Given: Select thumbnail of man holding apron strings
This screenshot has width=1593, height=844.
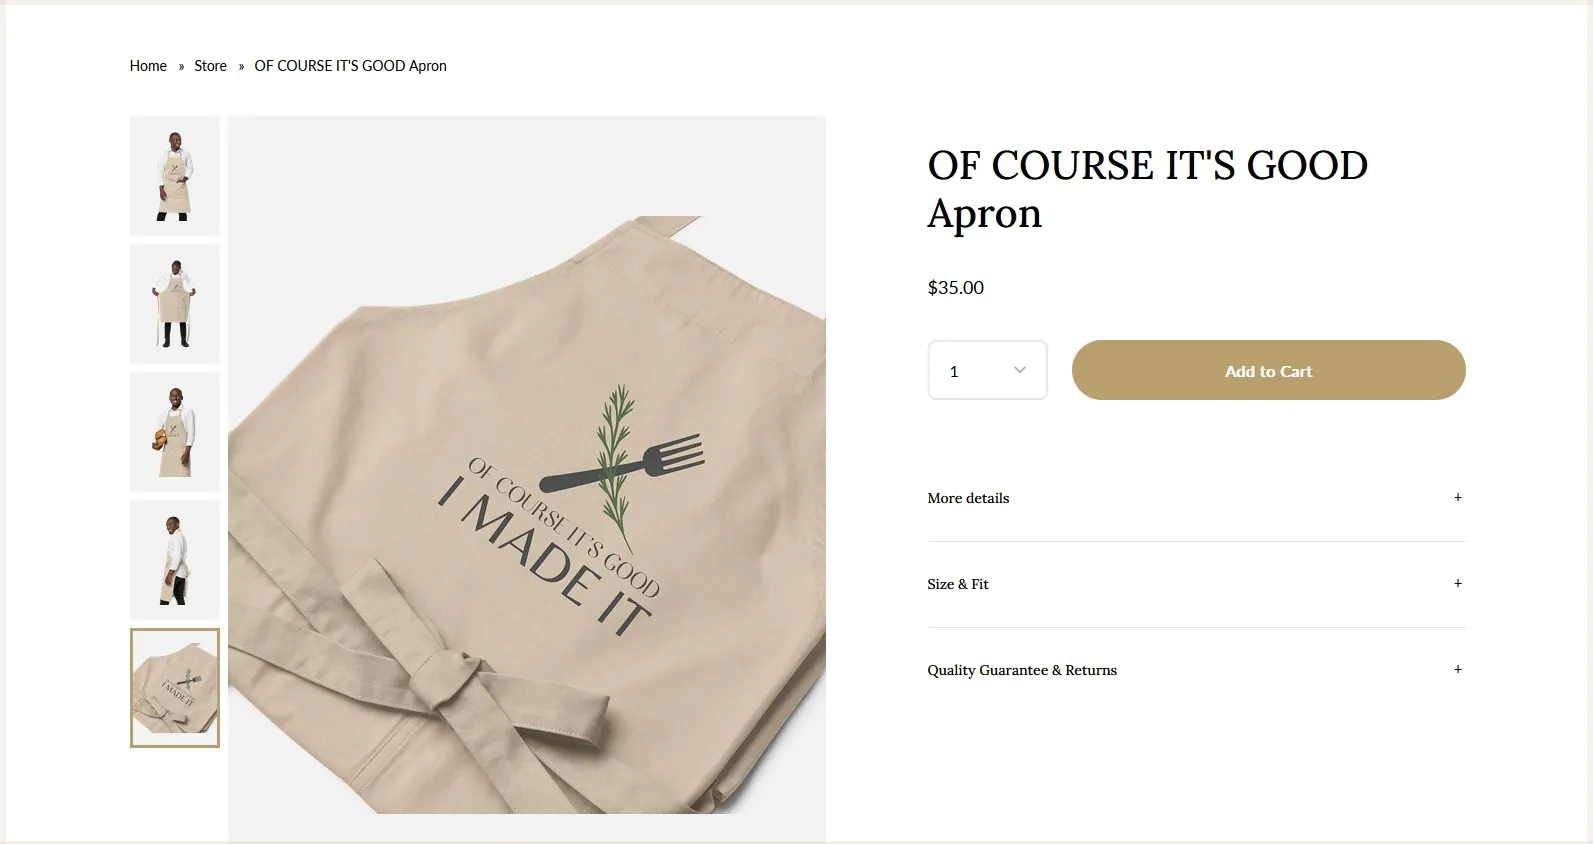Looking at the screenshot, I should pos(175,304).
